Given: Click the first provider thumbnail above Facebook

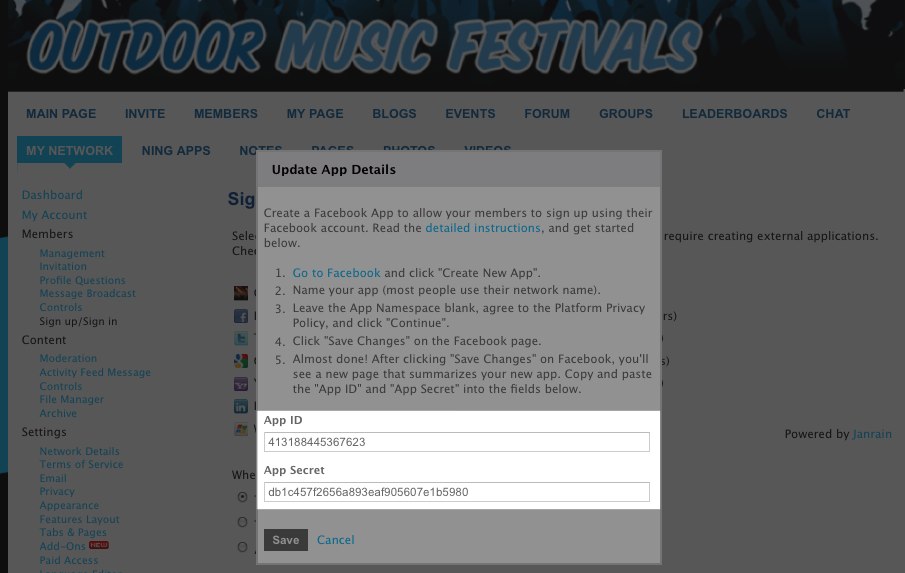Looking at the screenshot, I should [241, 293].
